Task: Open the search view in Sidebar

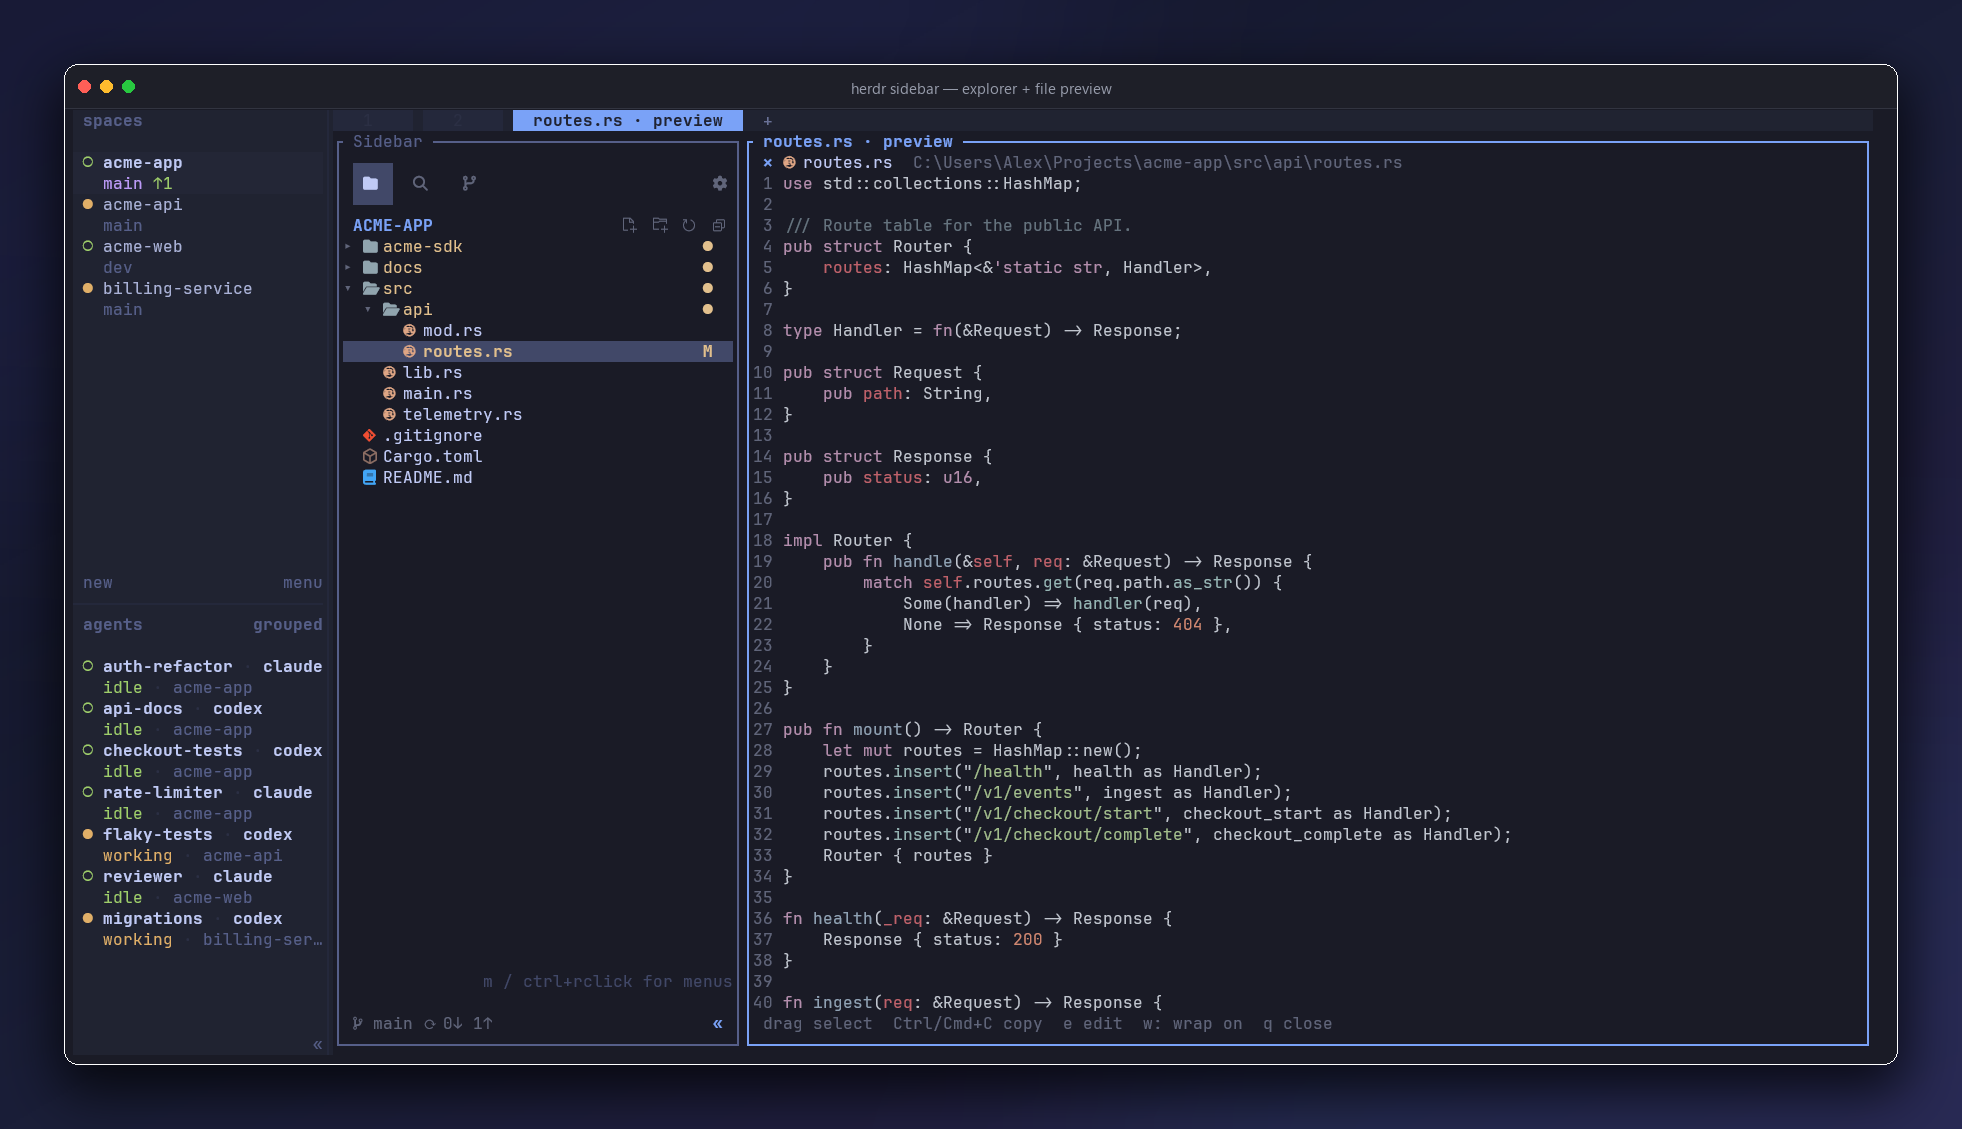Action: click(420, 184)
